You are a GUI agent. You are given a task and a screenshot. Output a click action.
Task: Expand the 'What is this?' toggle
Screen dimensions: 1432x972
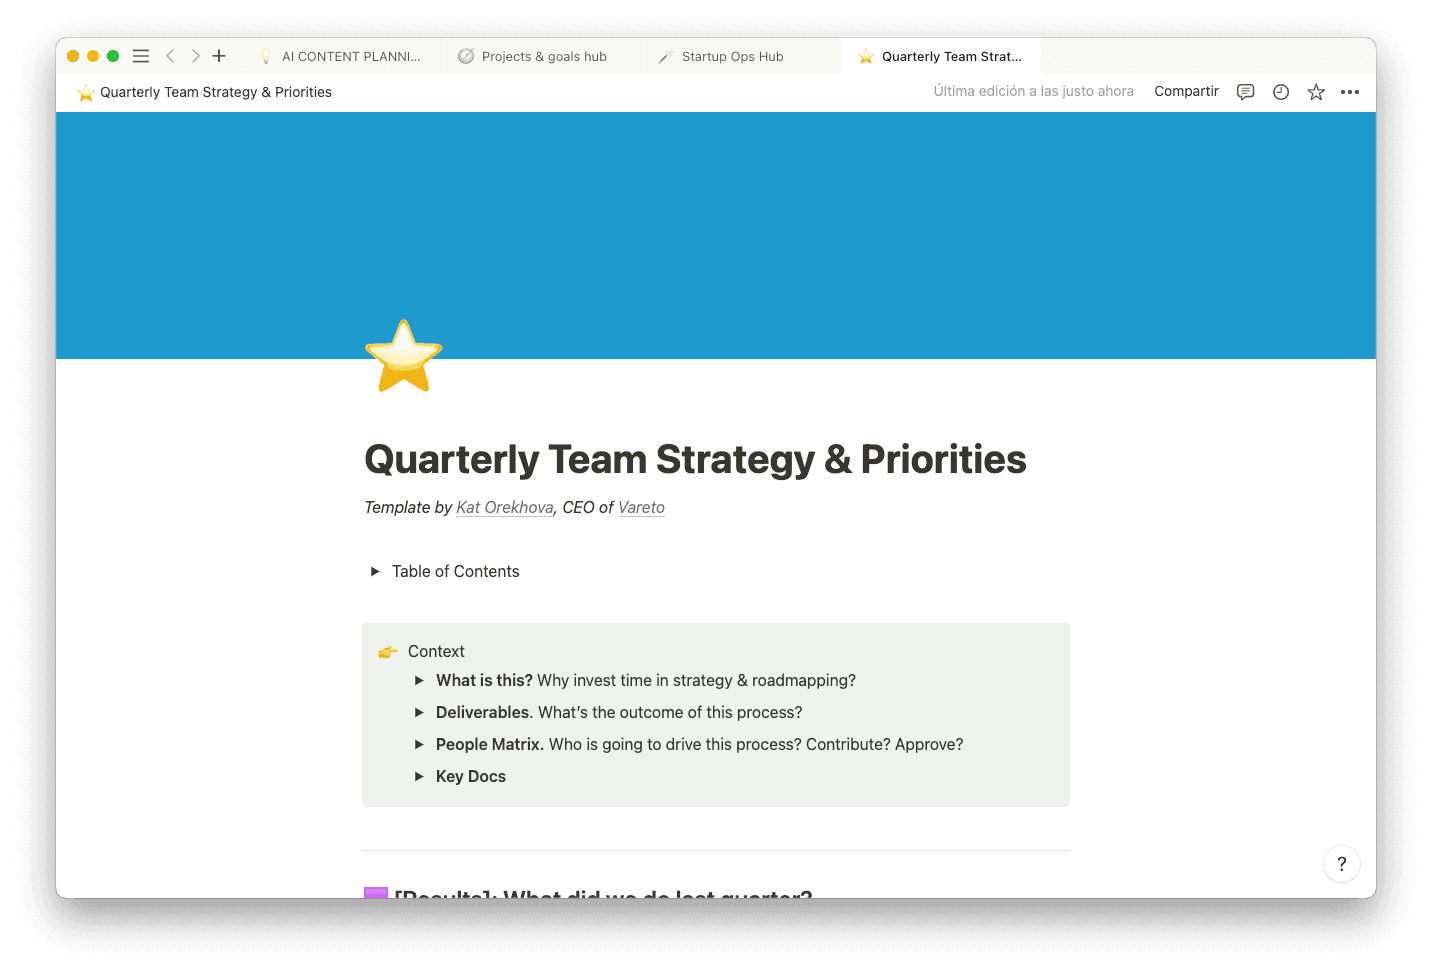tap(419, 681)
